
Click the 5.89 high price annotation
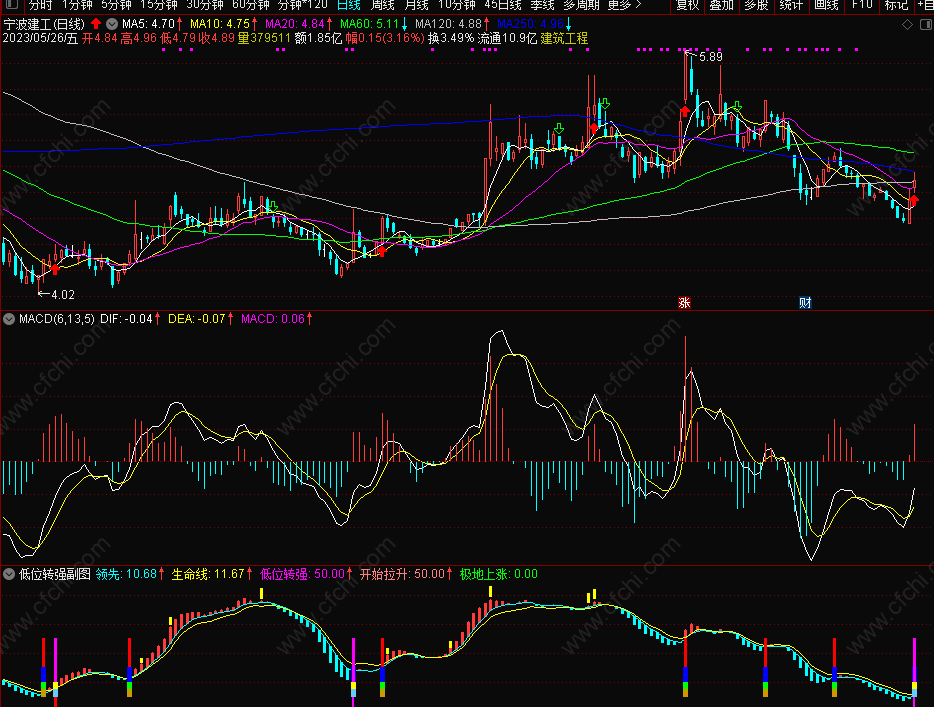(711, 57)
